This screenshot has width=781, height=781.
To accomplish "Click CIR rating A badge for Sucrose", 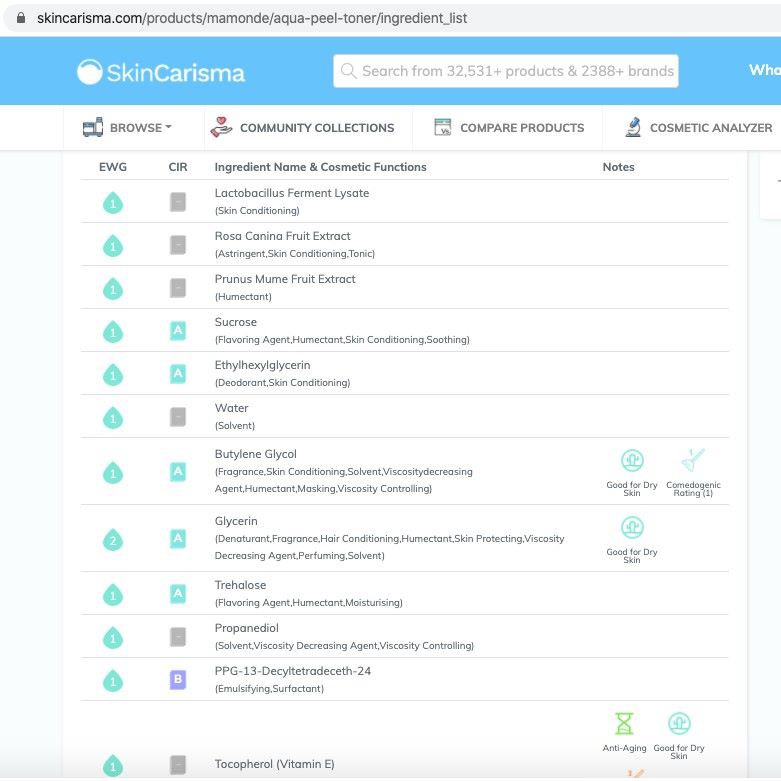I will [178, 331].
